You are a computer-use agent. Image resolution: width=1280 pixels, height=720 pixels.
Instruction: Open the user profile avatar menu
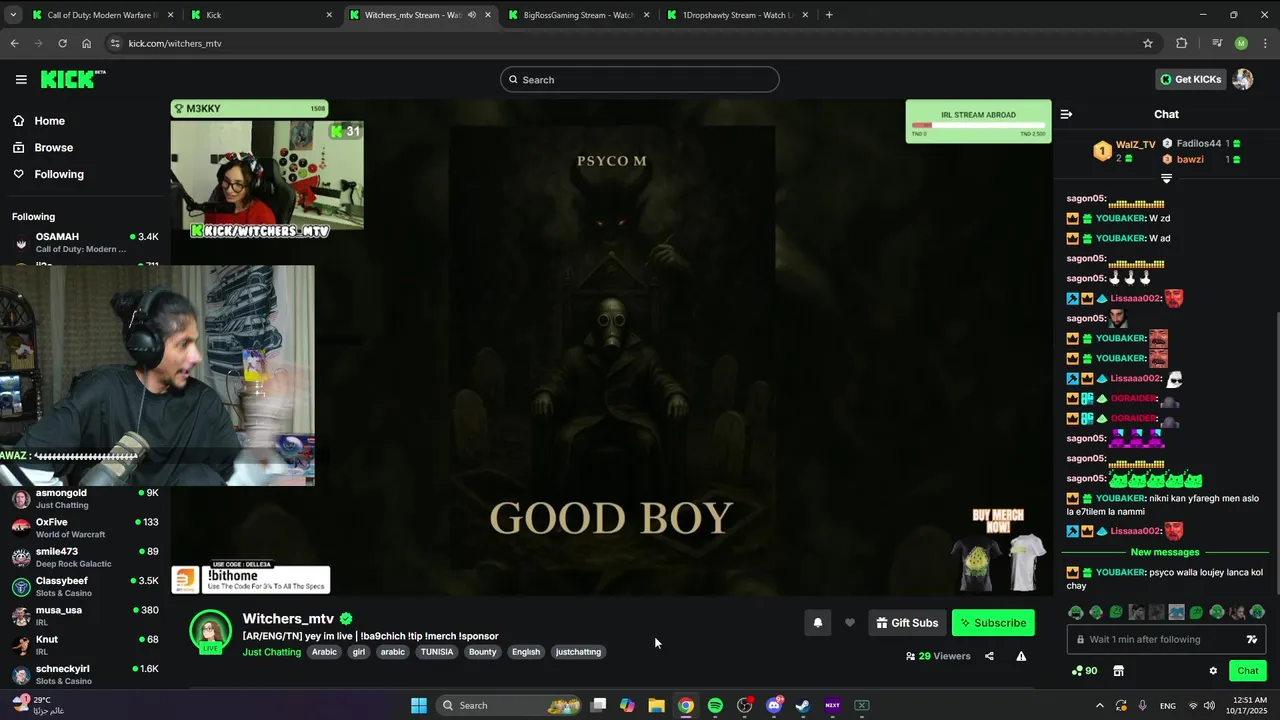[1243, 80]
